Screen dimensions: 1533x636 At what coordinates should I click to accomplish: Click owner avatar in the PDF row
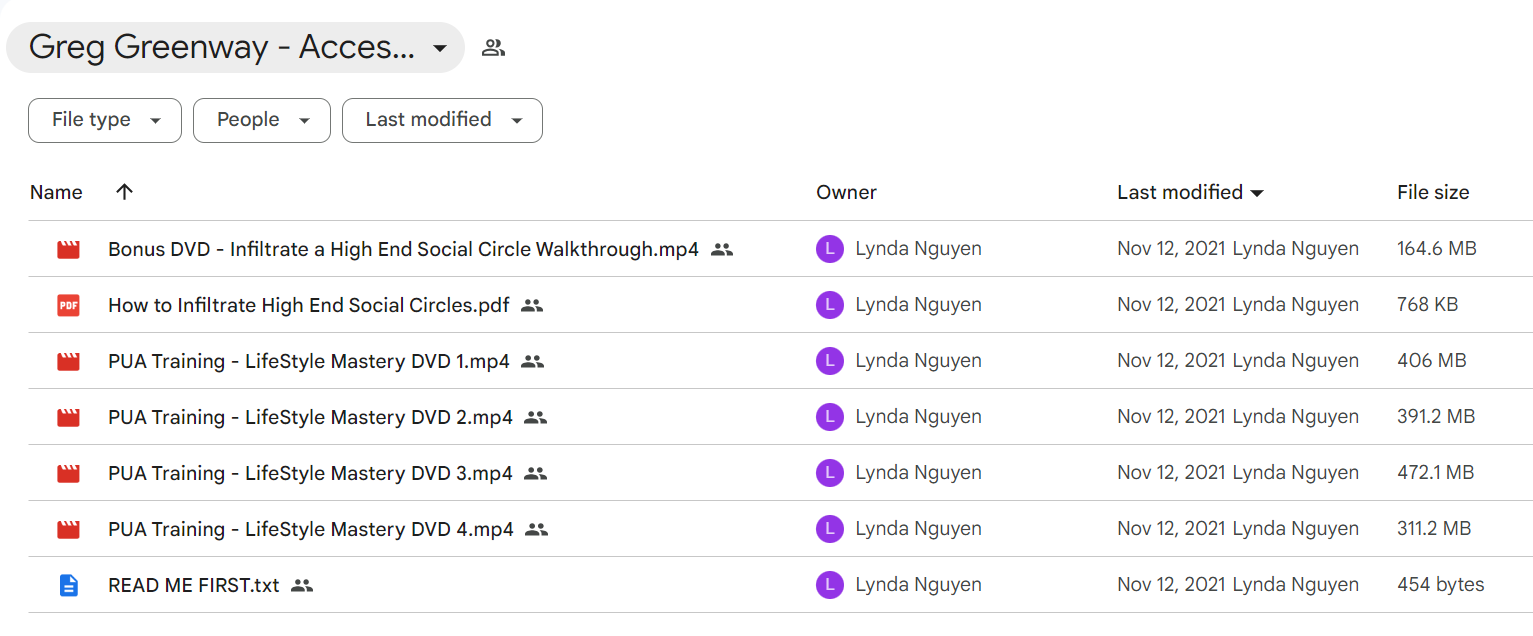tap(830, 306)
